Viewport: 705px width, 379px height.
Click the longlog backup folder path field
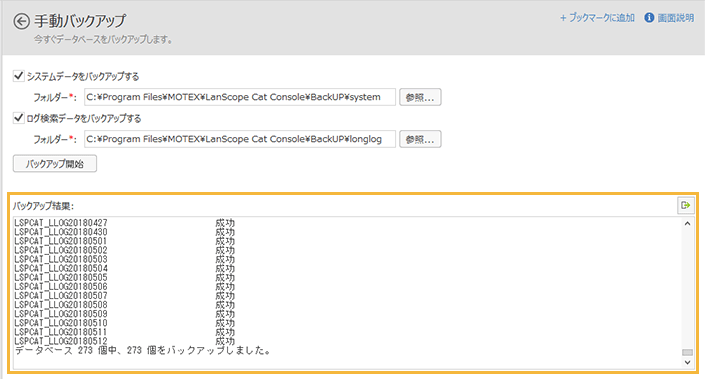pos(240,139)
